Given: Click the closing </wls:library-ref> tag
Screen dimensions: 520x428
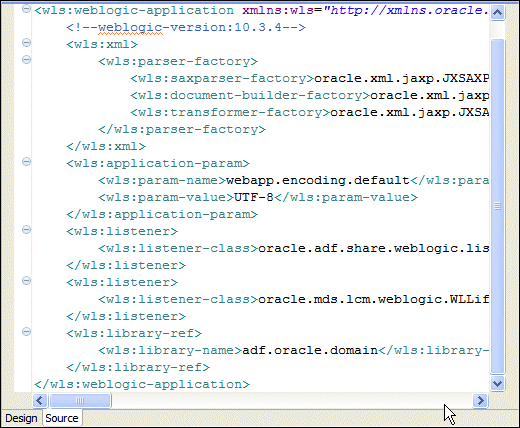Looking at the screenshot, I should [138, 367].
